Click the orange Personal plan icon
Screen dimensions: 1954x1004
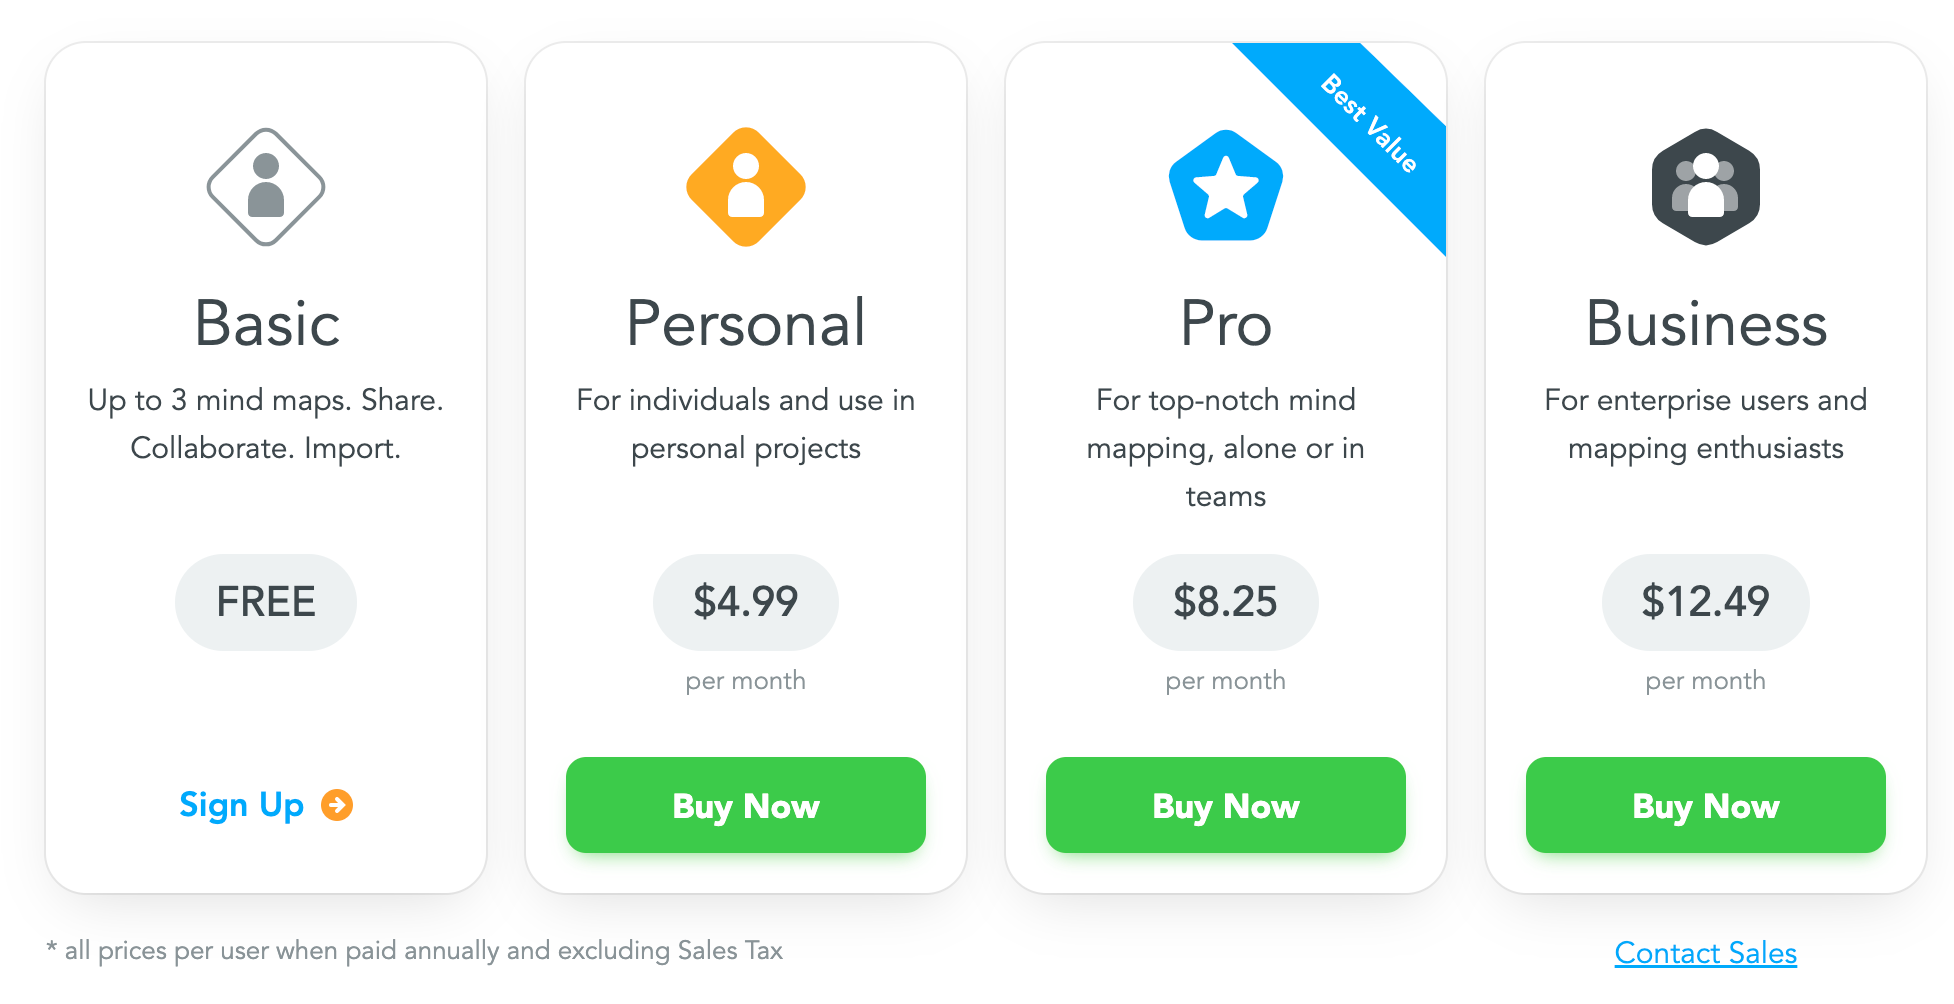point(746,187)
